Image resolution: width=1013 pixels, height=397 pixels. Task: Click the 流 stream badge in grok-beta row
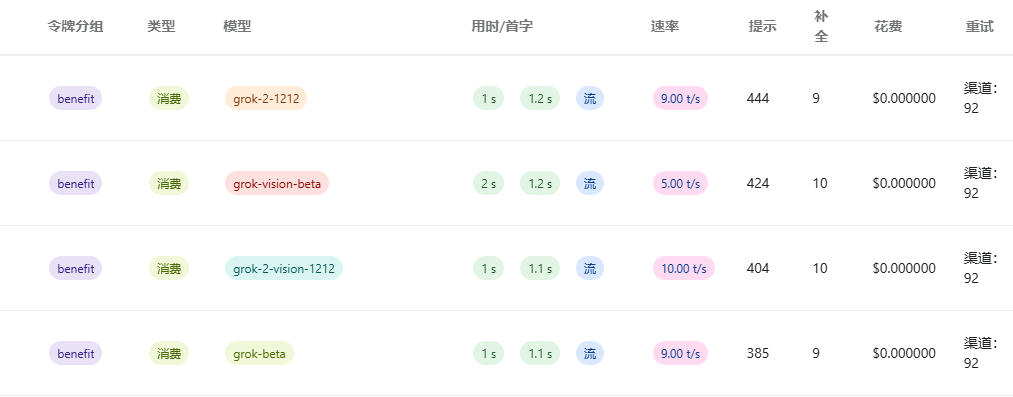(x=590, y=354)
